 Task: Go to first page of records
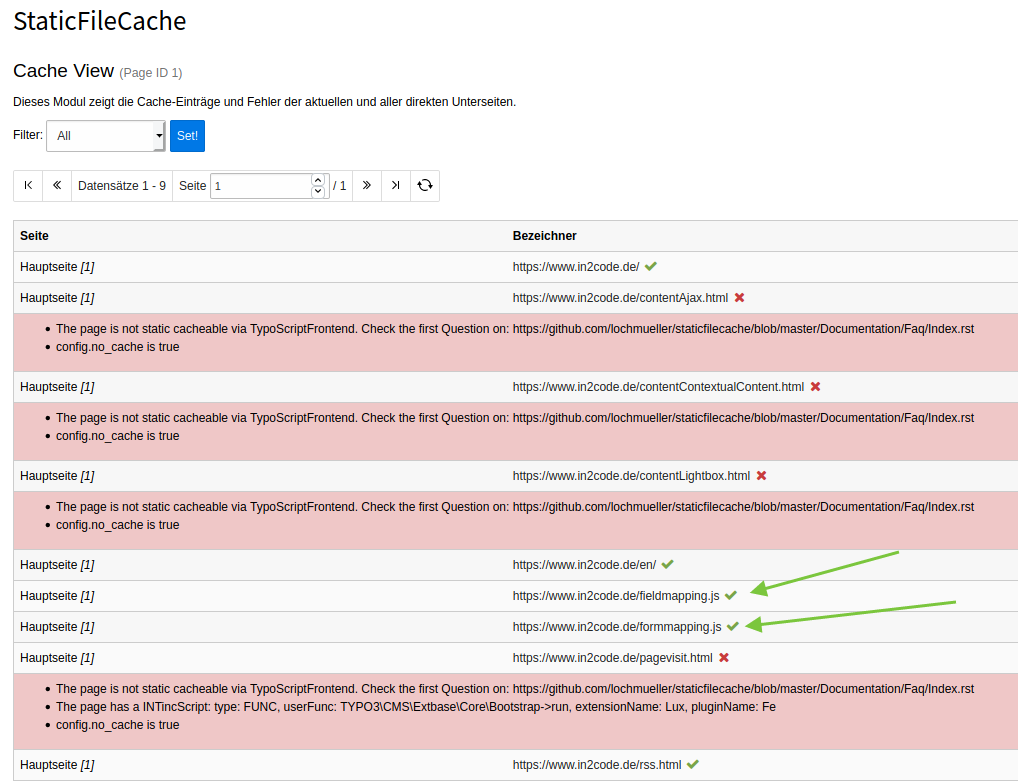click(x=28, y=186)
